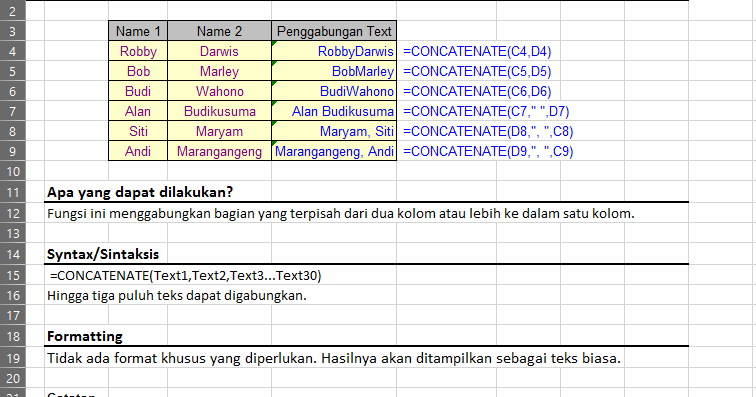Select row header 12
This screenshot has width=756, height=397.
coord(13,213)
